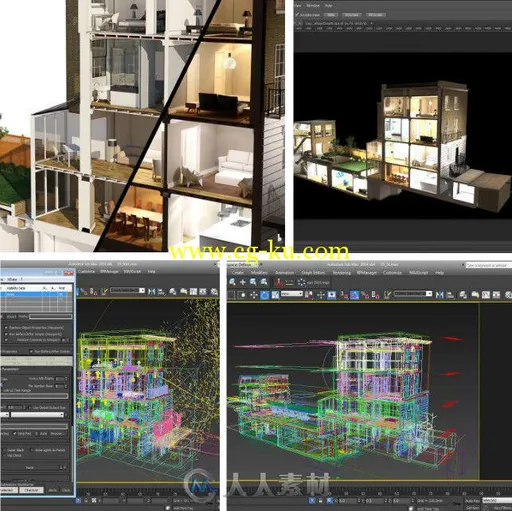Toggle the Vid Check checkbox
The image size is (512, 511).
(4, 456)
